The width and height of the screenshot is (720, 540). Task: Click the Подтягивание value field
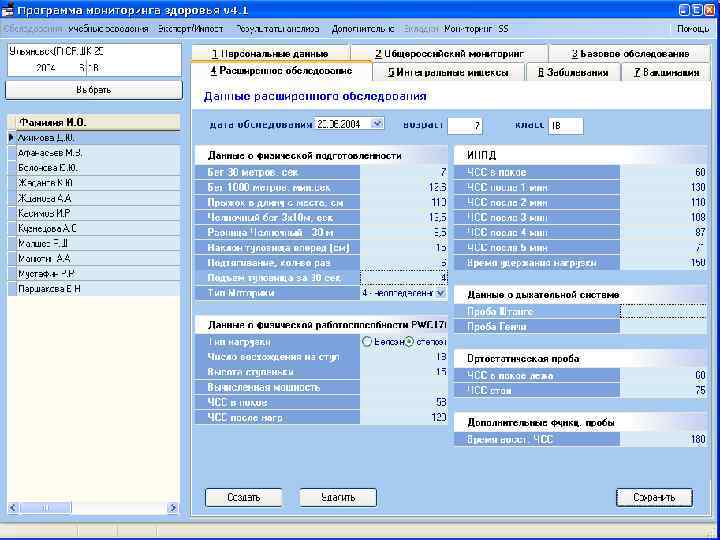(404, 263)
